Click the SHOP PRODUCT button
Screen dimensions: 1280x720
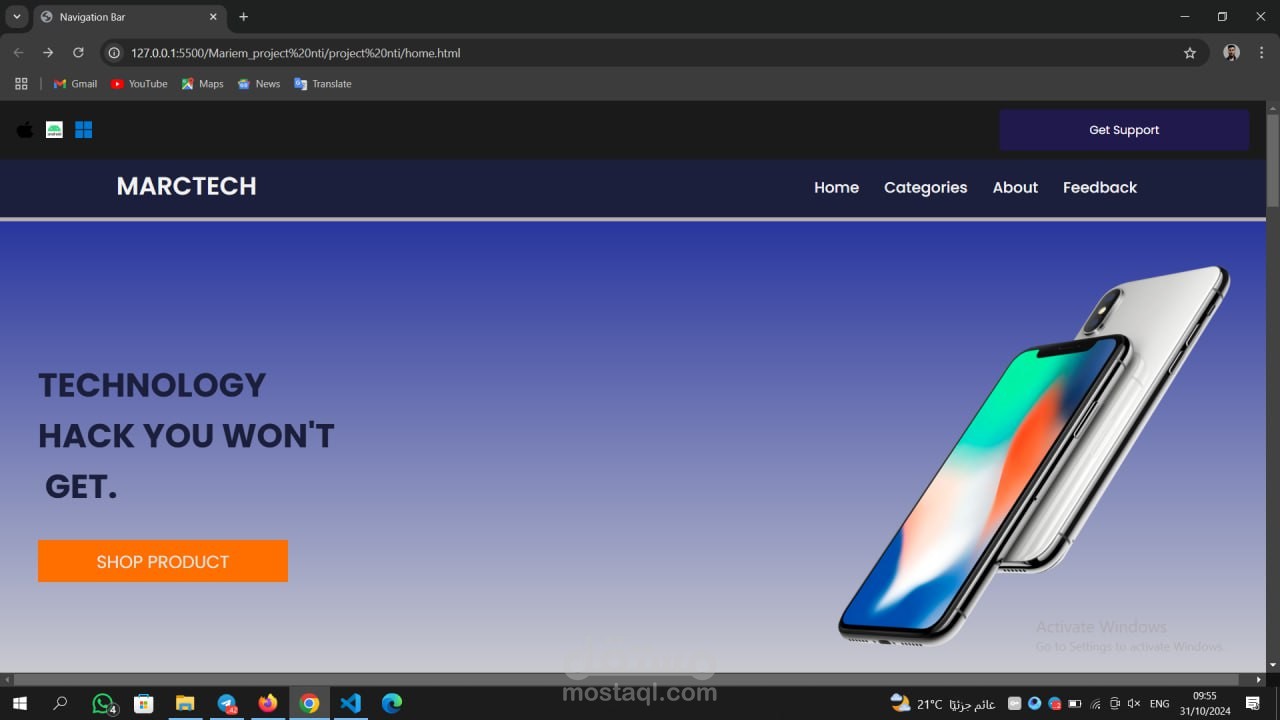point(163,561)
